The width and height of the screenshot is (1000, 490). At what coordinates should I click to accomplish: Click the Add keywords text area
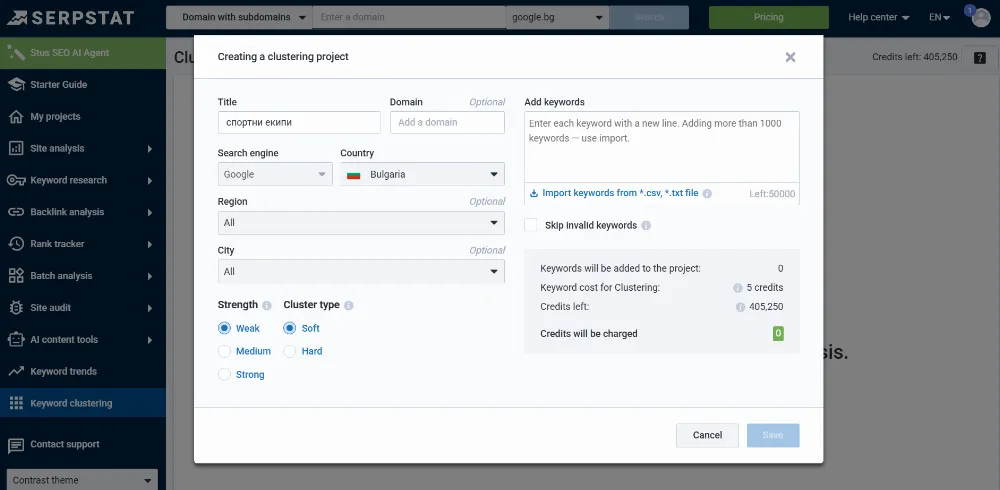pos(662,147)
